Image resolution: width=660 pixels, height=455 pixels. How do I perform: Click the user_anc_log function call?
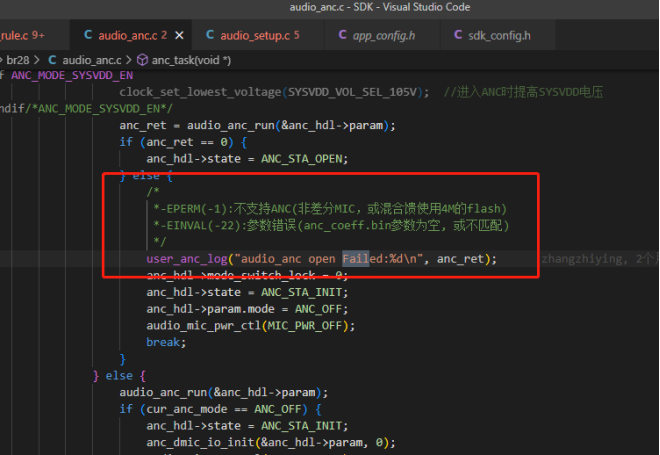point(187,259)
